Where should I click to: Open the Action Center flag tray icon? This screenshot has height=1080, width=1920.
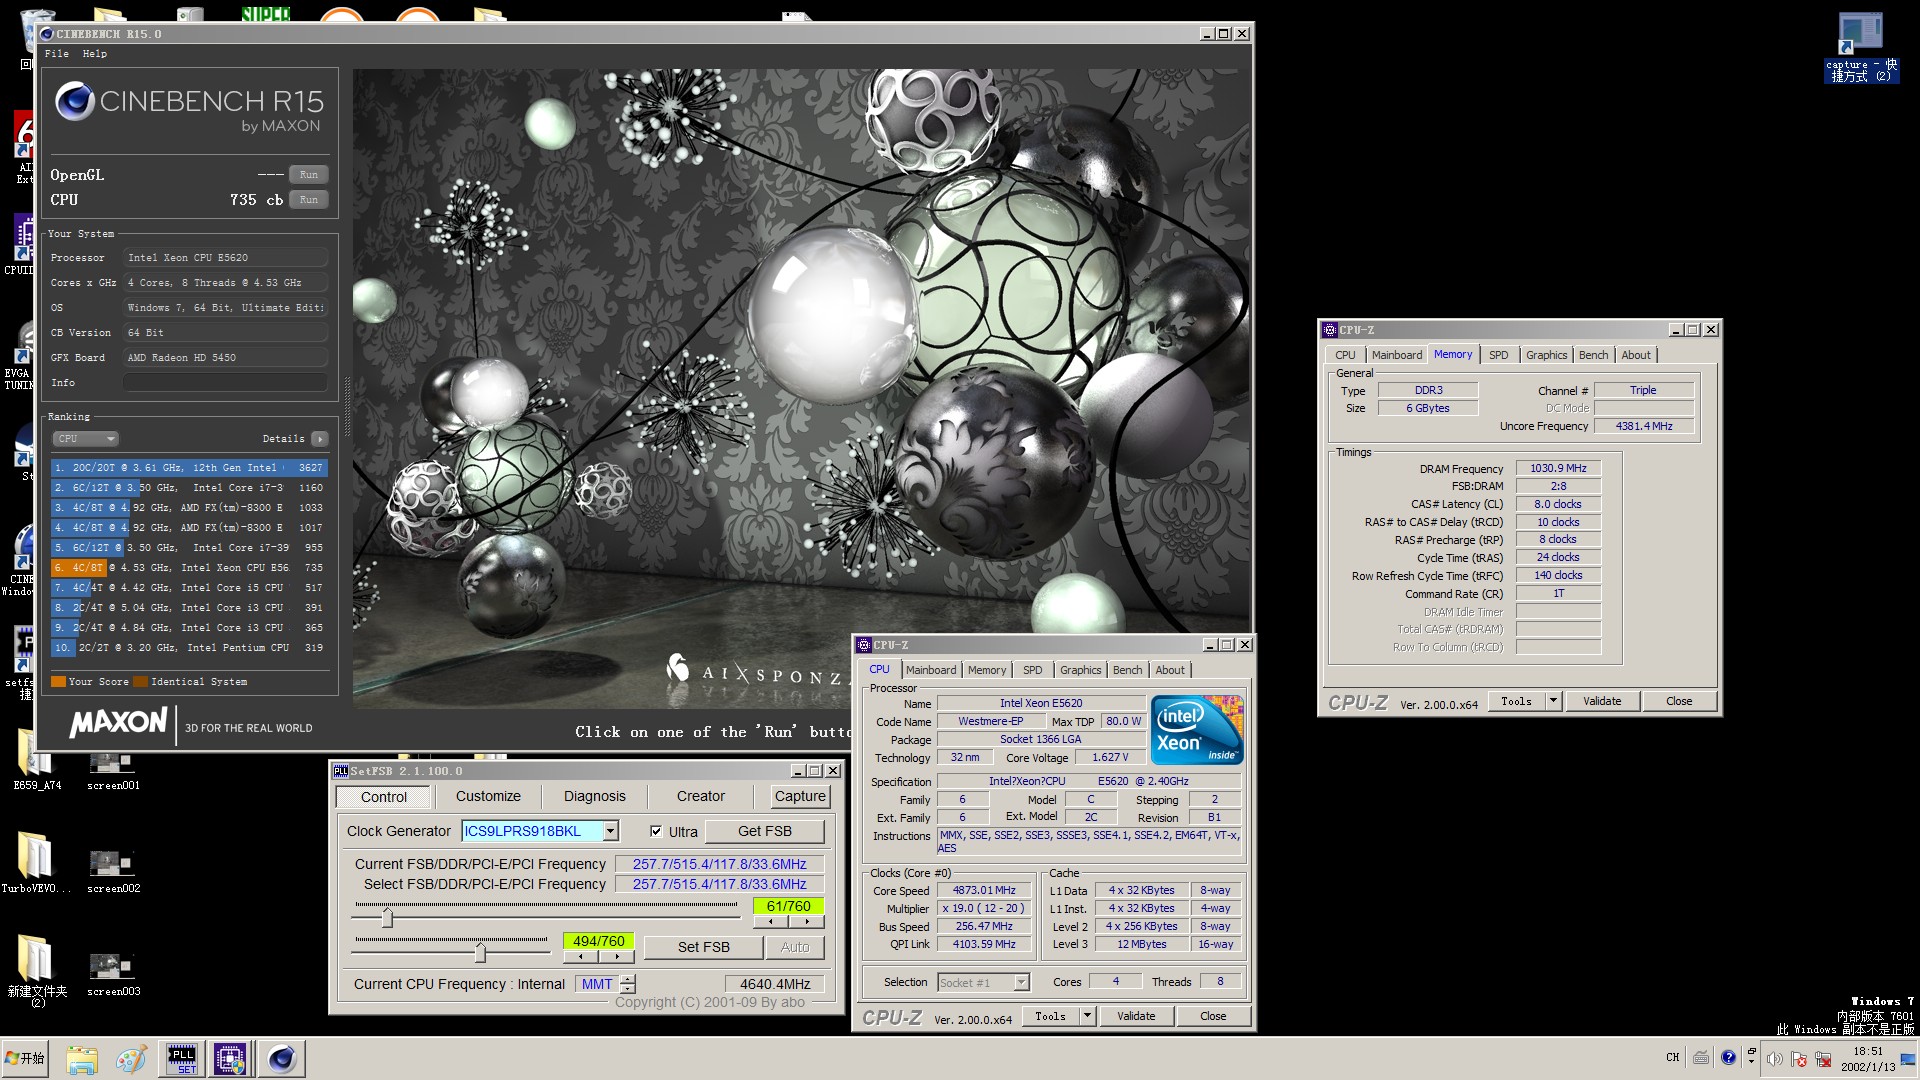[x=1798, y=1059]
